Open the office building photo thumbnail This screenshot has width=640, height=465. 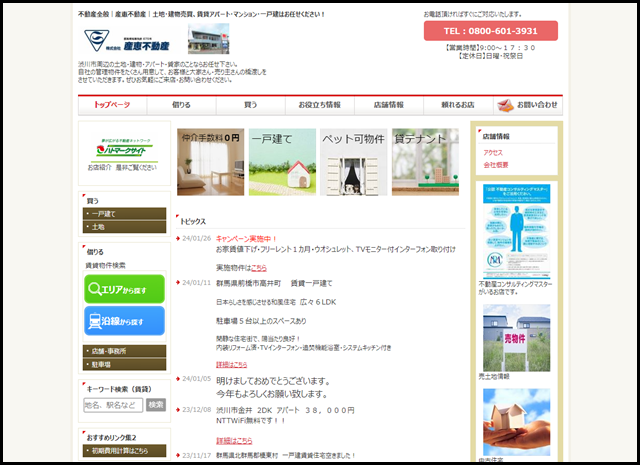point(209,39)
